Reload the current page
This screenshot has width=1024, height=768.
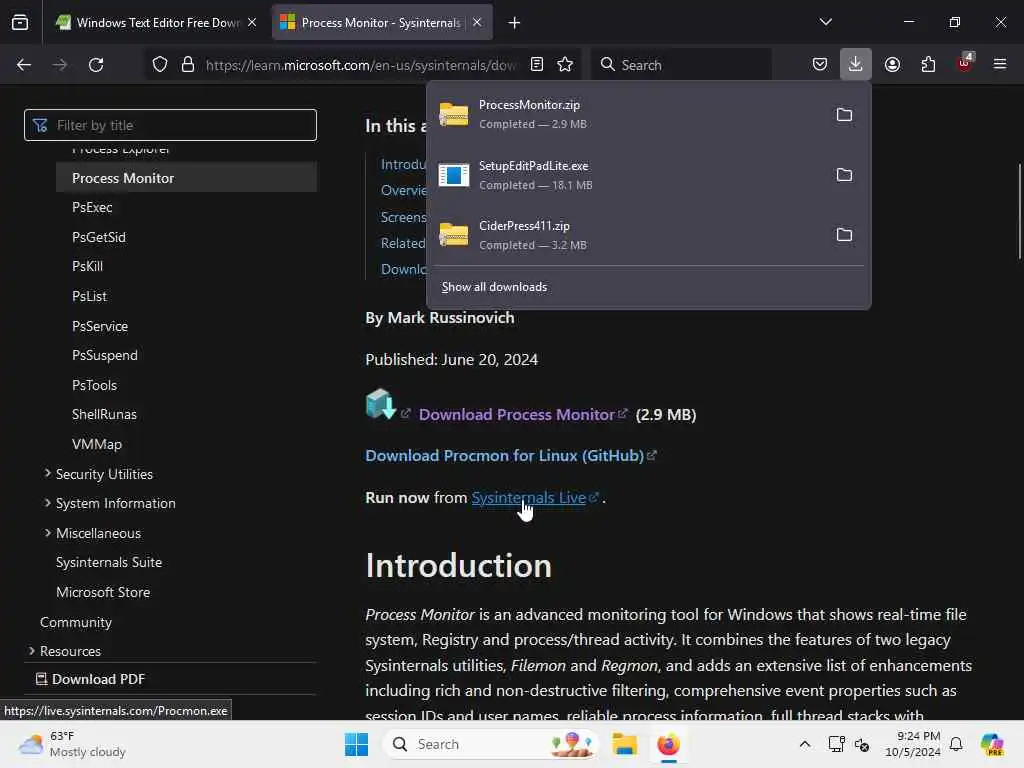coord(96,65)
